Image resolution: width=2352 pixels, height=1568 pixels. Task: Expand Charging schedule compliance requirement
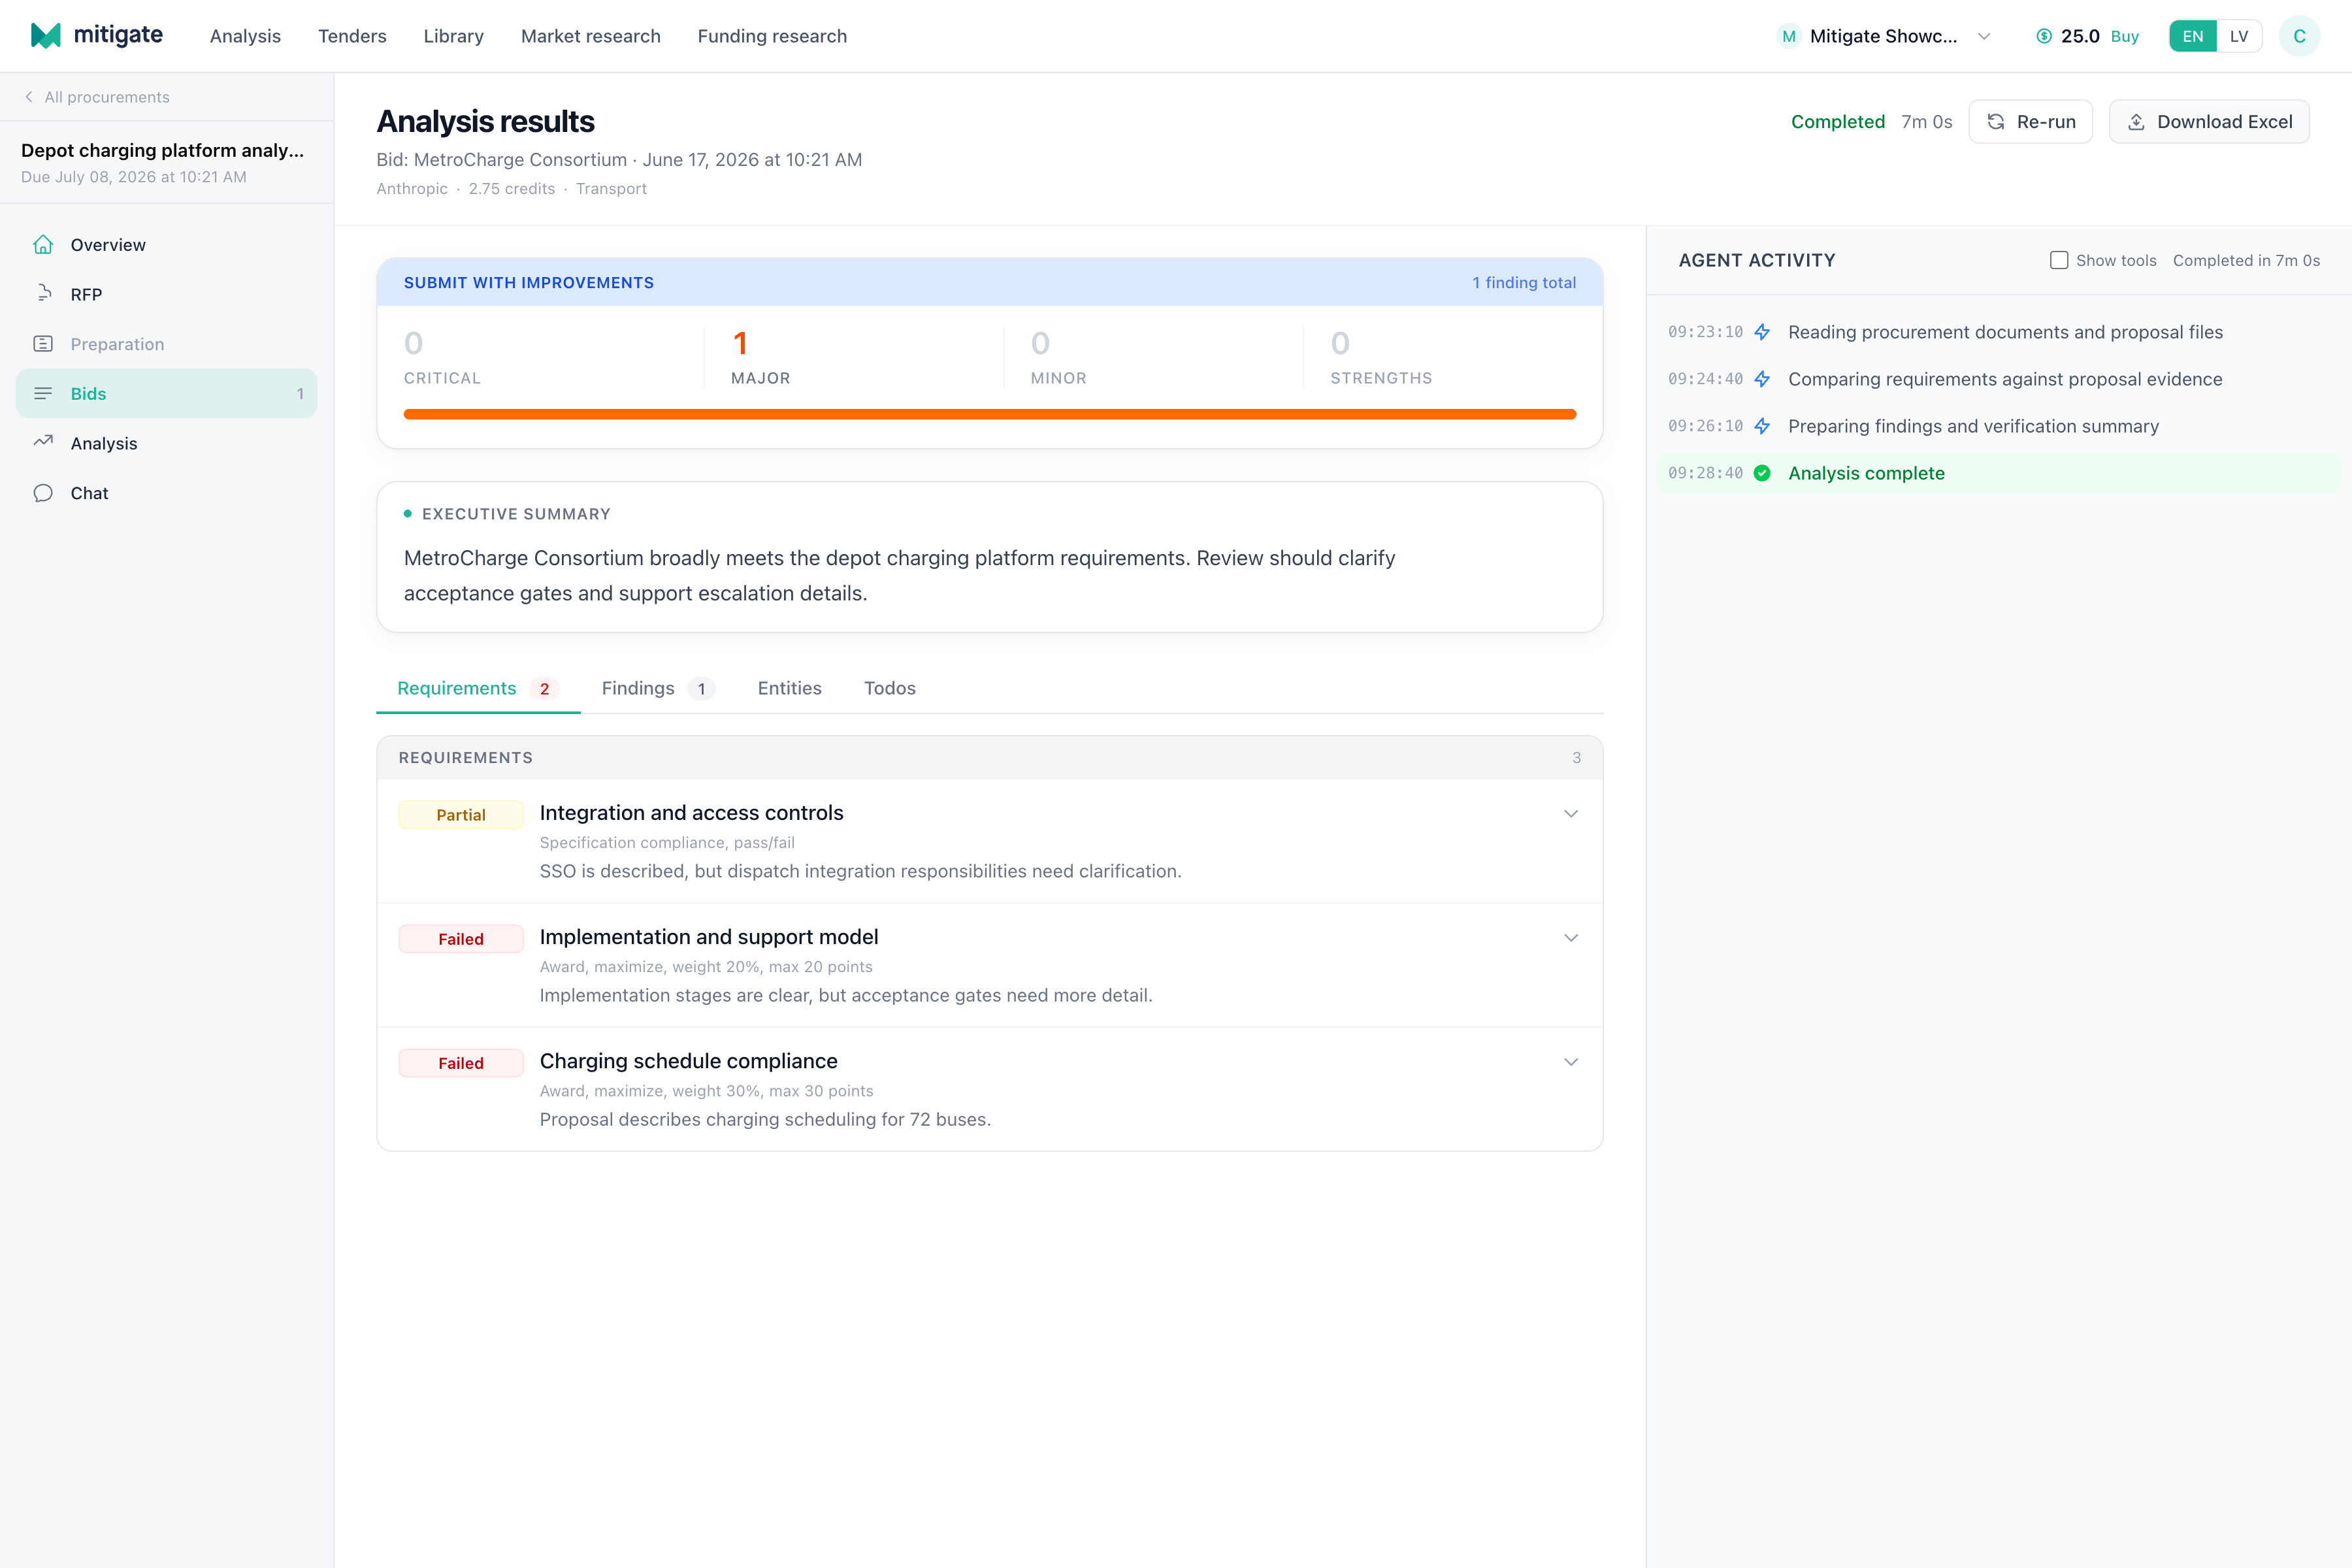(1571, 1061)
